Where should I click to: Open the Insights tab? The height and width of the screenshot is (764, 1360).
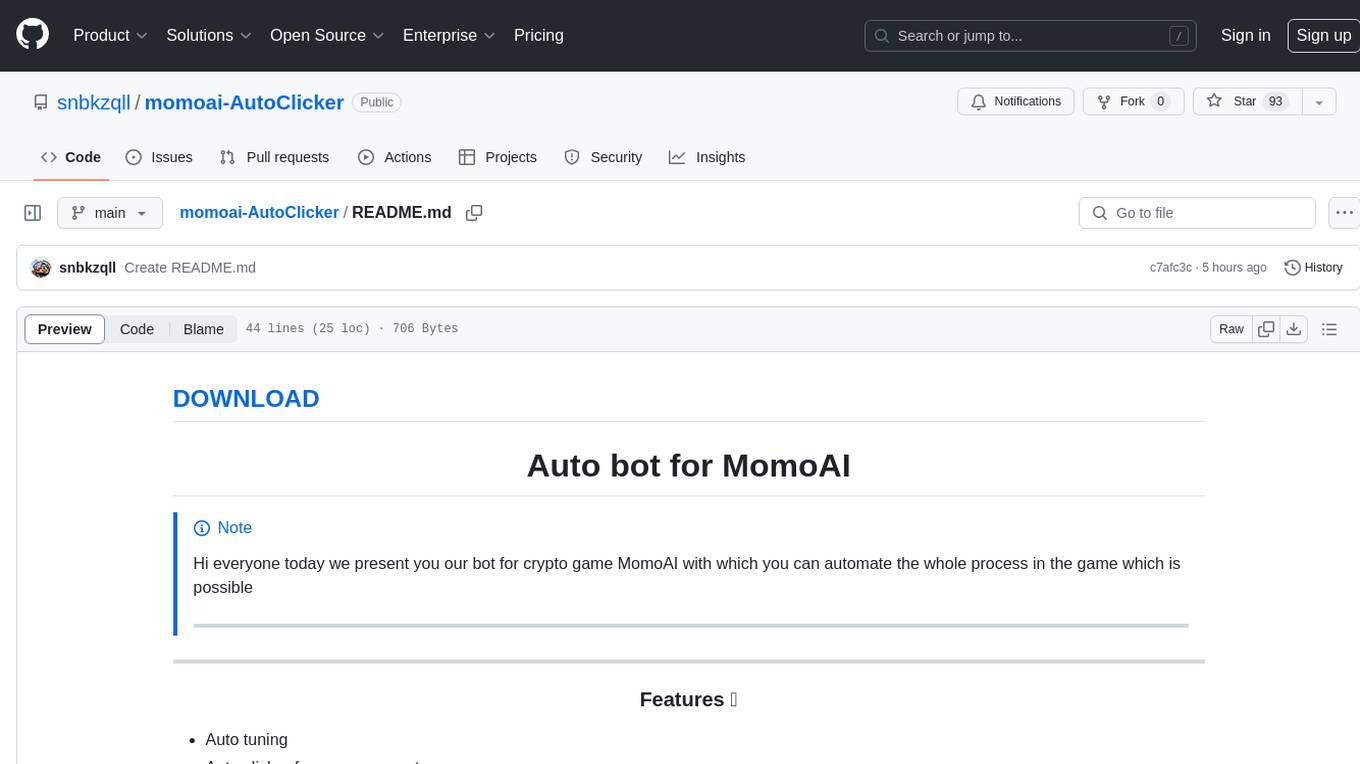pos(707,157)
